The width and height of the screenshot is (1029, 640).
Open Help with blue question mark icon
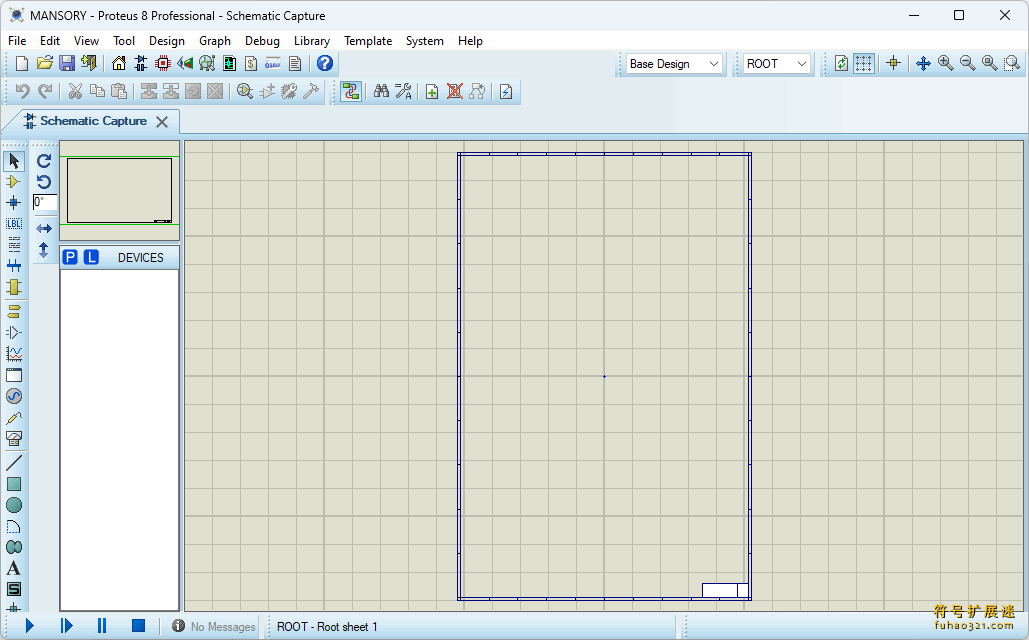[x=325, y=63]
